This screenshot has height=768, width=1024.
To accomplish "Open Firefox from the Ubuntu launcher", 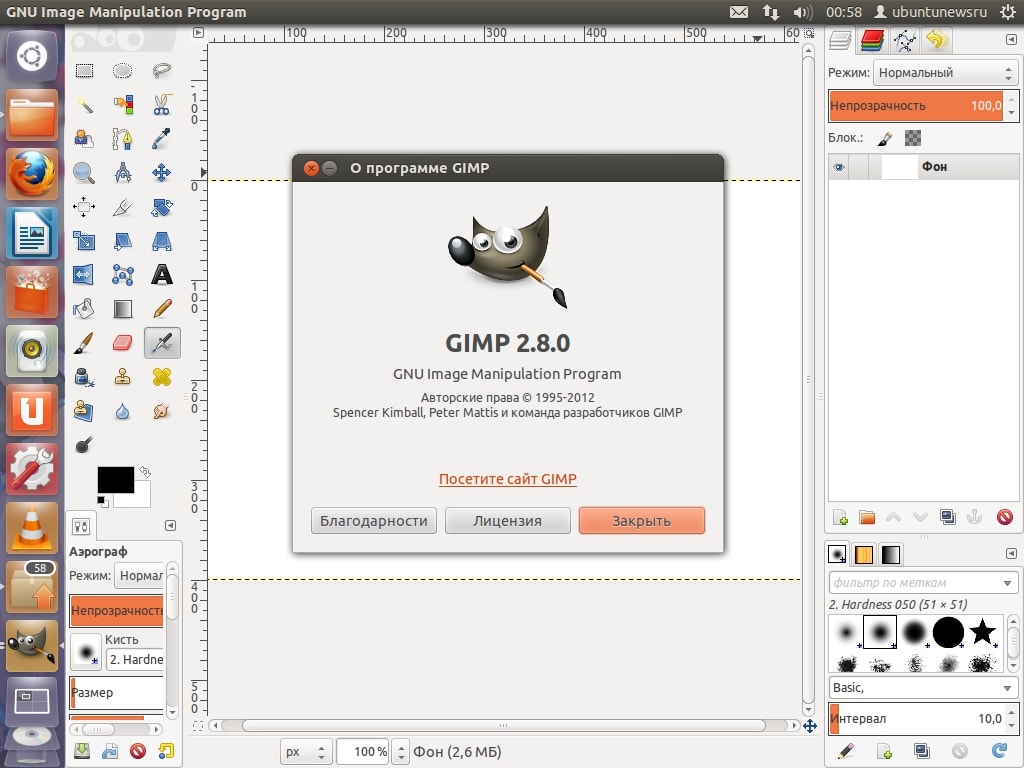I will pyautogui.click(x=31, y=173).
